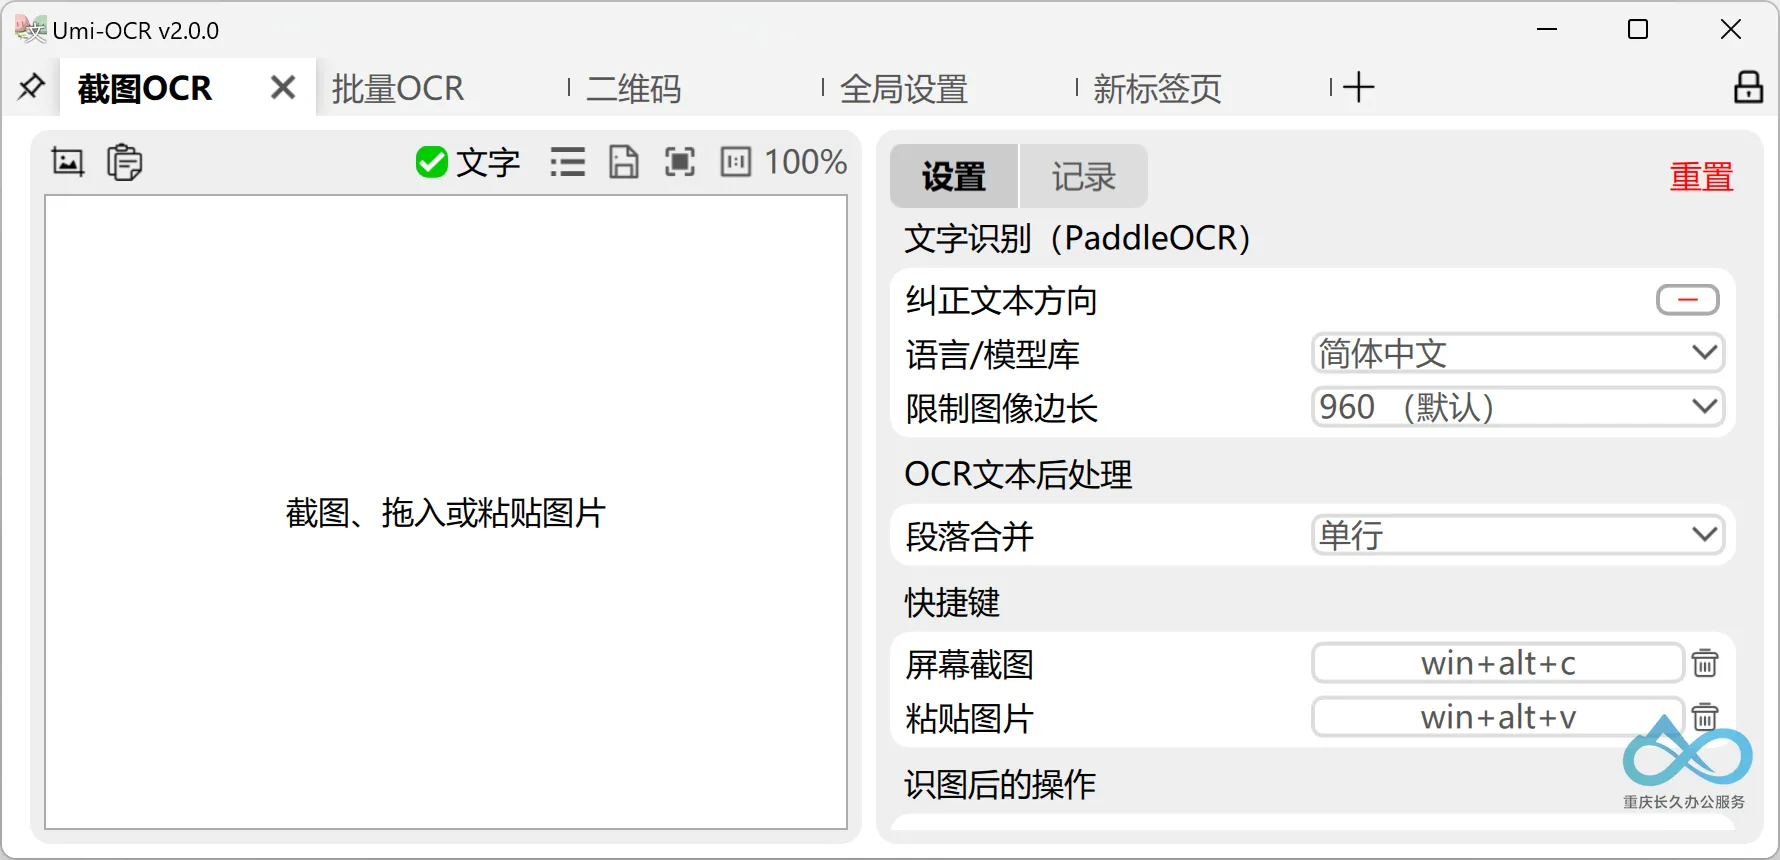
Task: Delete the 粘贴图片 hotkey with trash icon
Action: click(x=1705, y=717)
